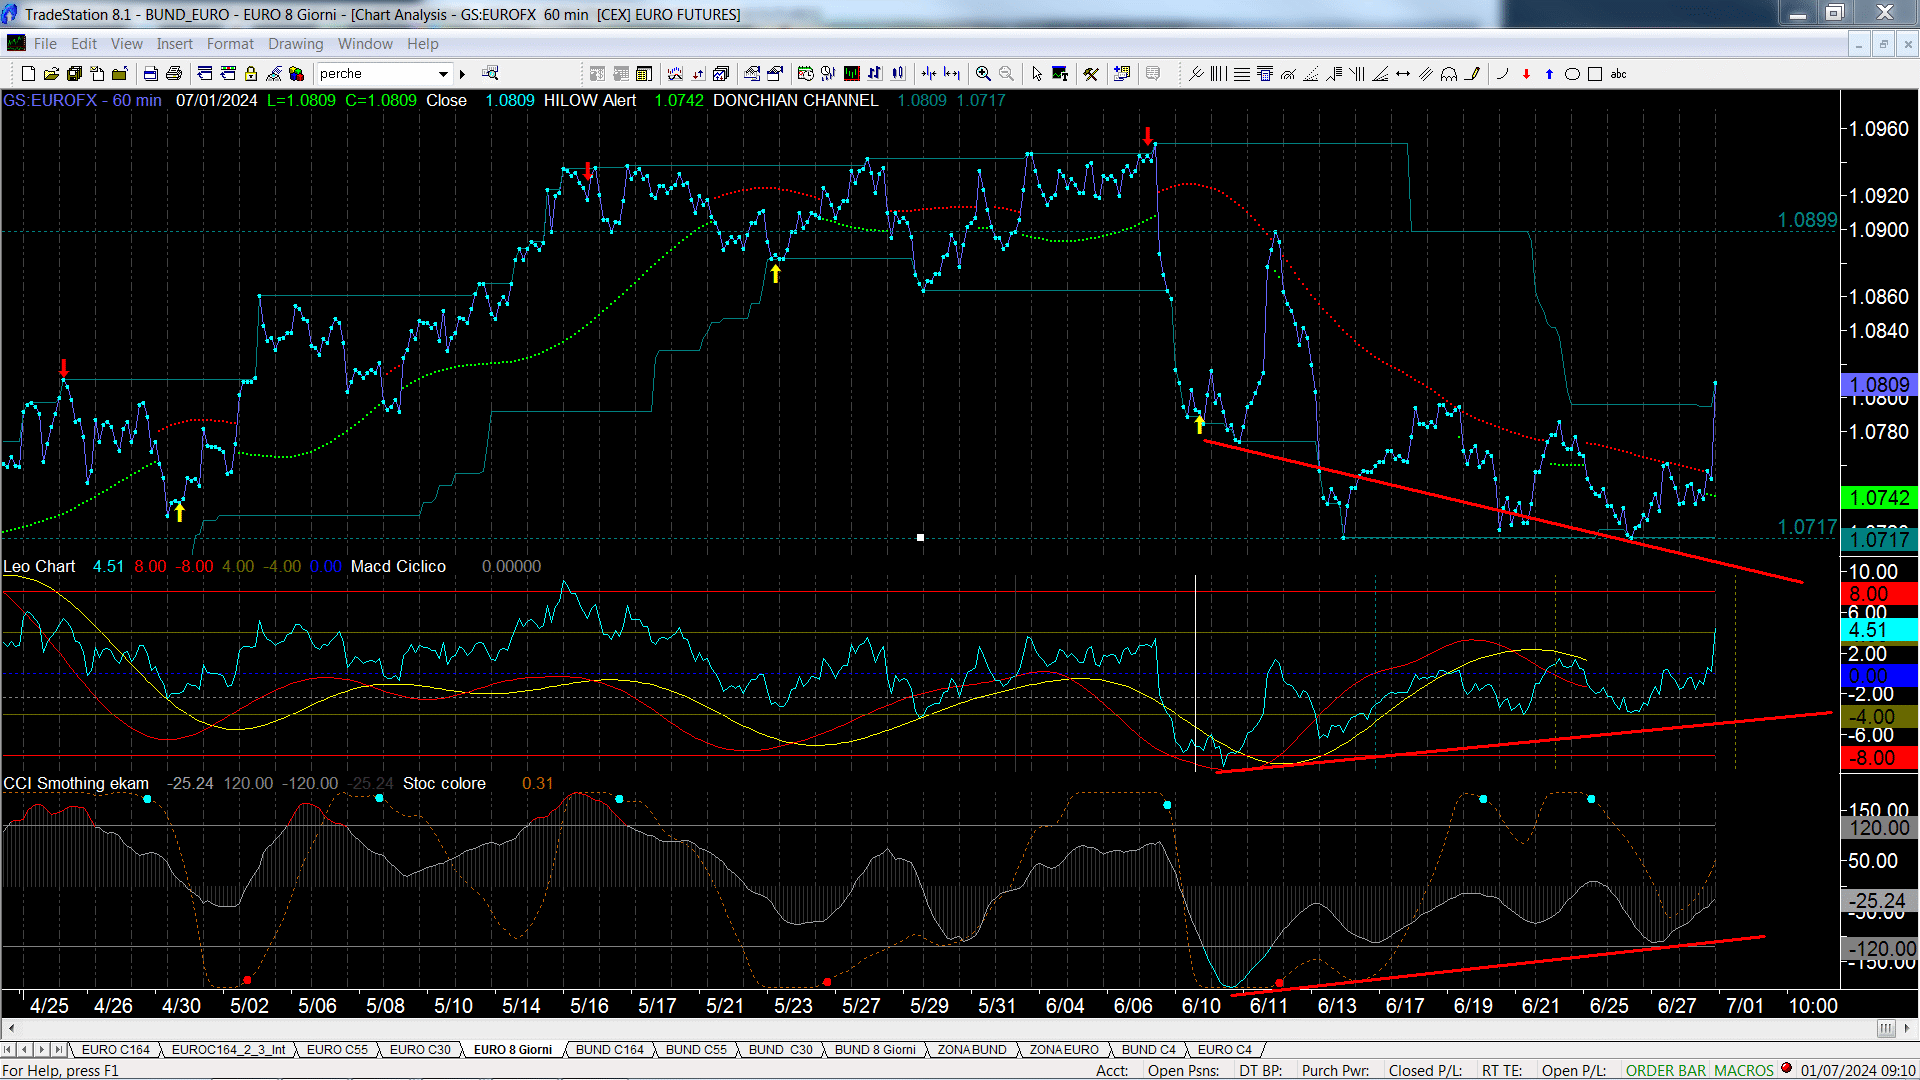Click the 1.0809 current price label on axis
The width and height of the screenshot is (1920, 1080).
click(1879, 385)
